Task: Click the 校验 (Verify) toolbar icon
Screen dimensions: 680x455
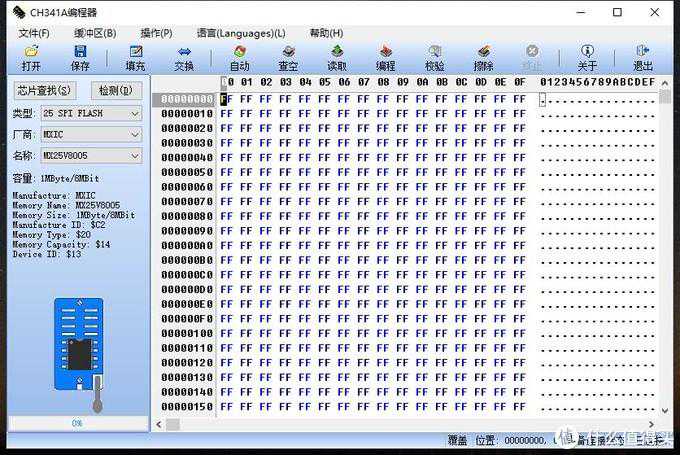Action: pyautogui.click(x=435, y=57)
